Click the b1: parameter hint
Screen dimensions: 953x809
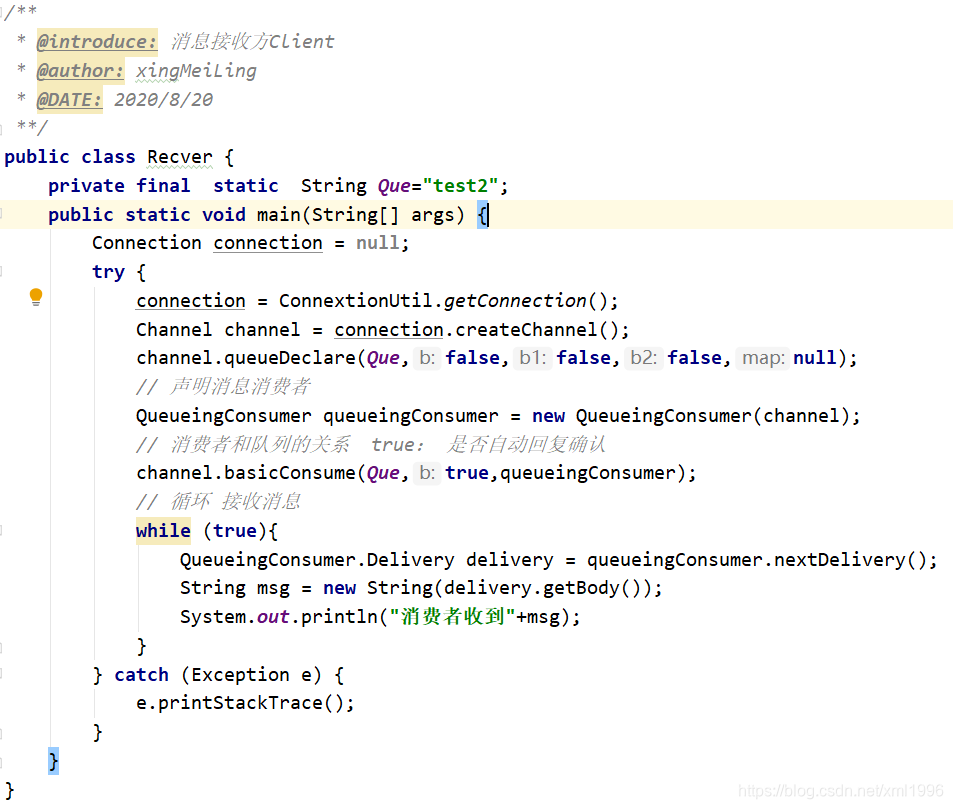pos(532,358)
